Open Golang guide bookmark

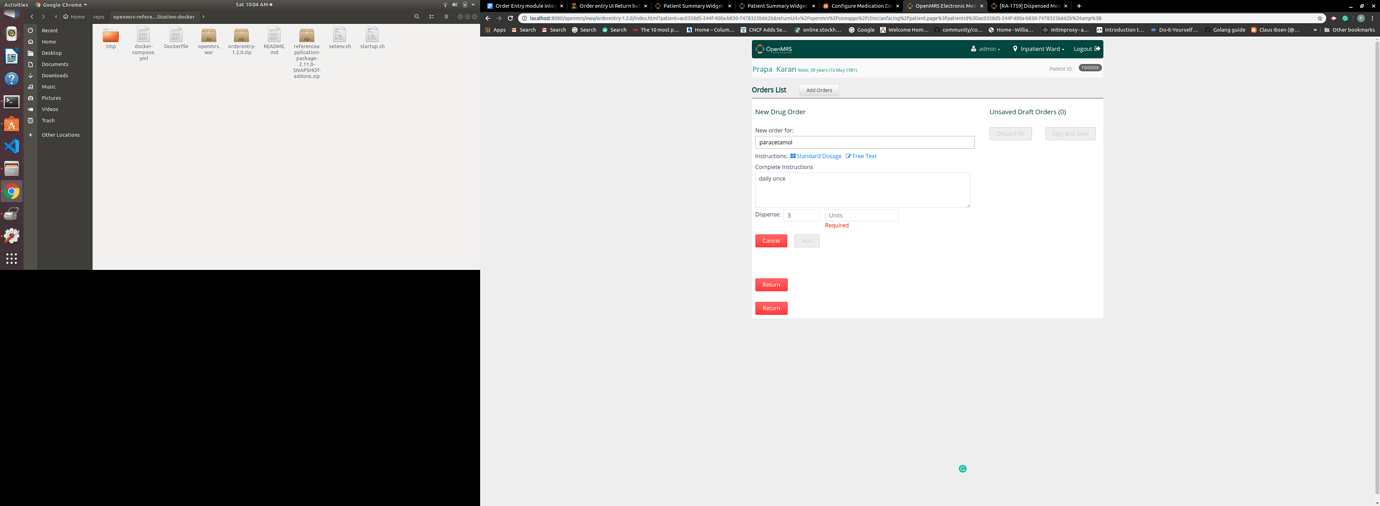click(1226, 30)
